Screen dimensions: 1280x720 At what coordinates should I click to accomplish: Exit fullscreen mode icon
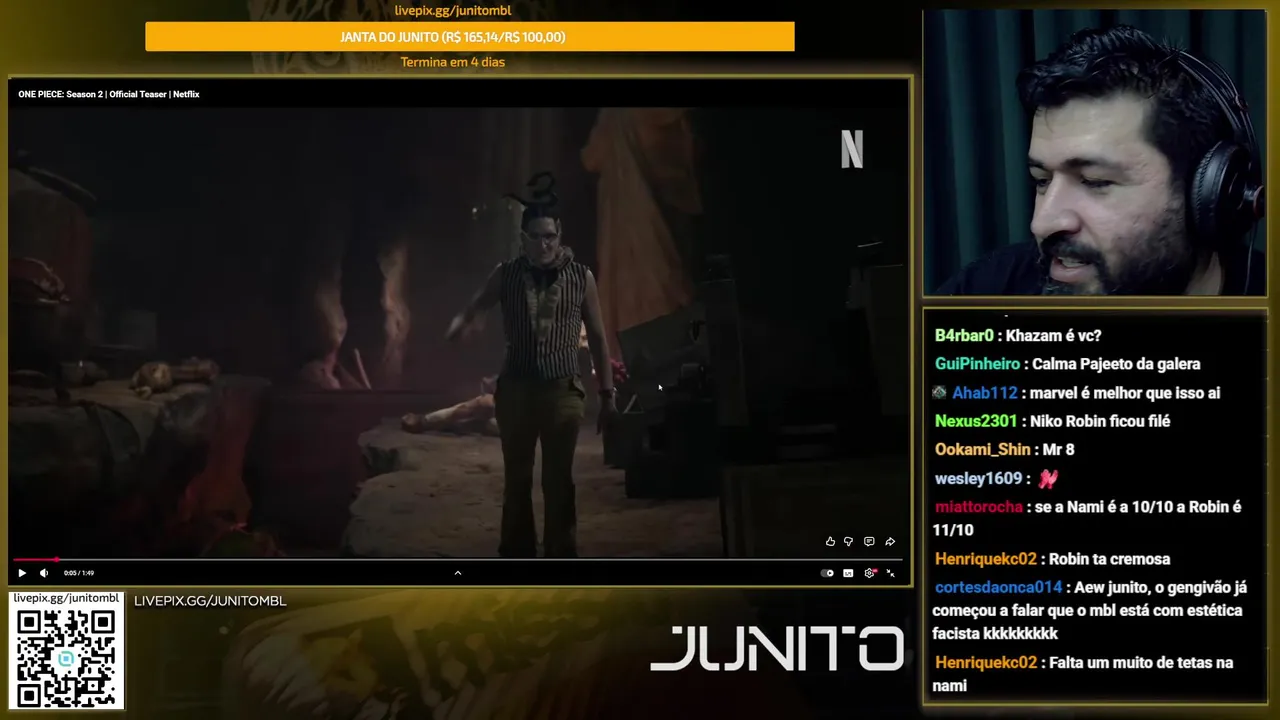(x=890, y=573)
